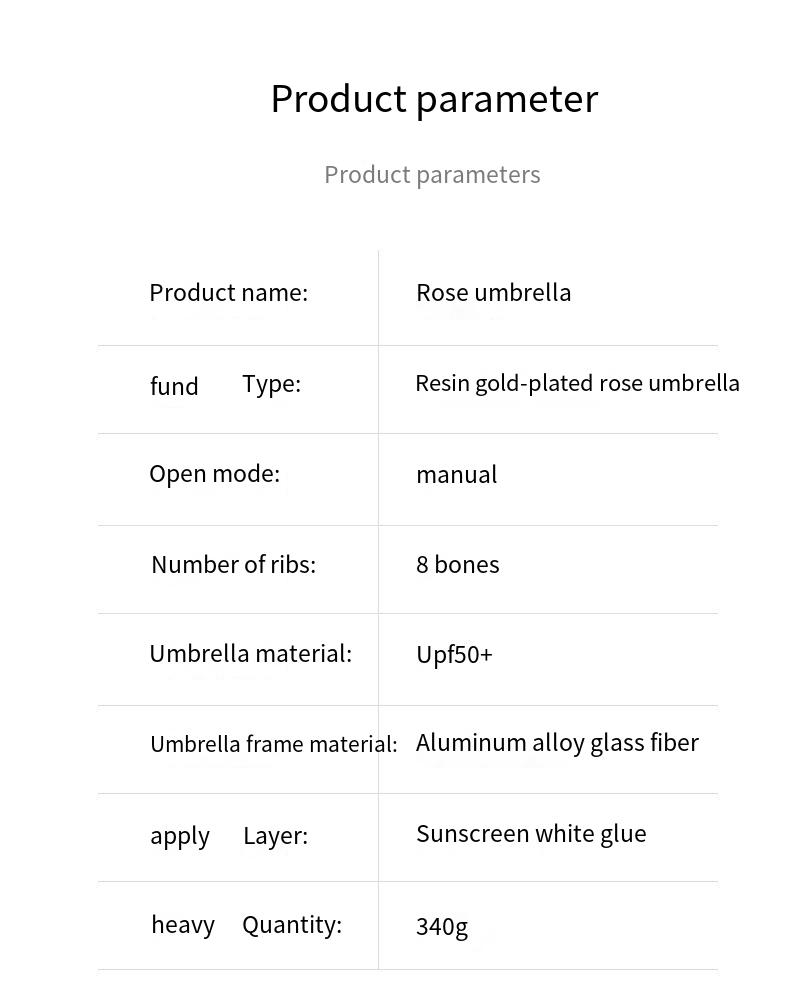The image size is (790, 986).
Task: Click the word 'apply' in table
Action: coord(180,837)
